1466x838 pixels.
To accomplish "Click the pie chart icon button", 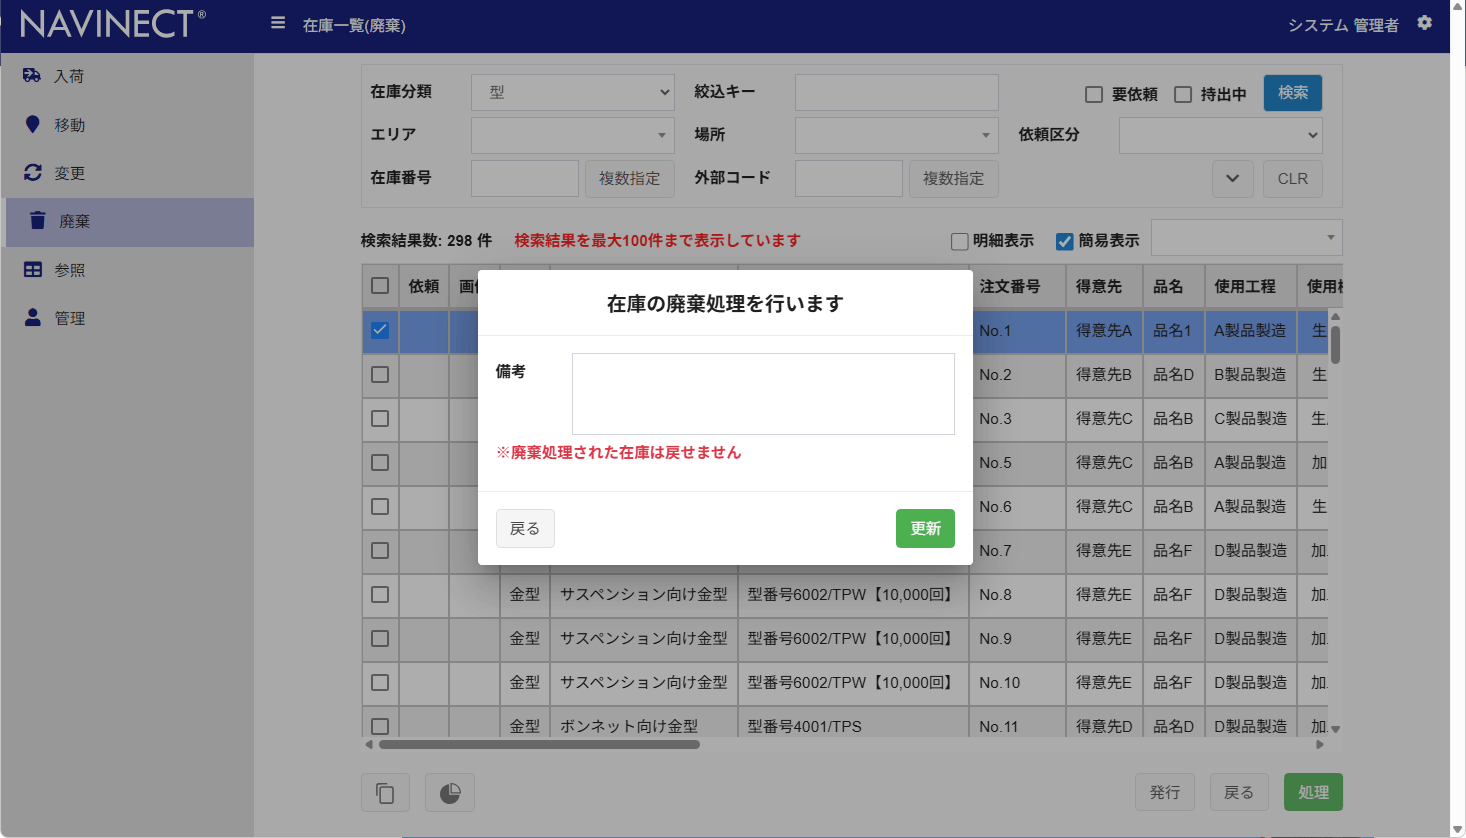I will coord(450,793).
